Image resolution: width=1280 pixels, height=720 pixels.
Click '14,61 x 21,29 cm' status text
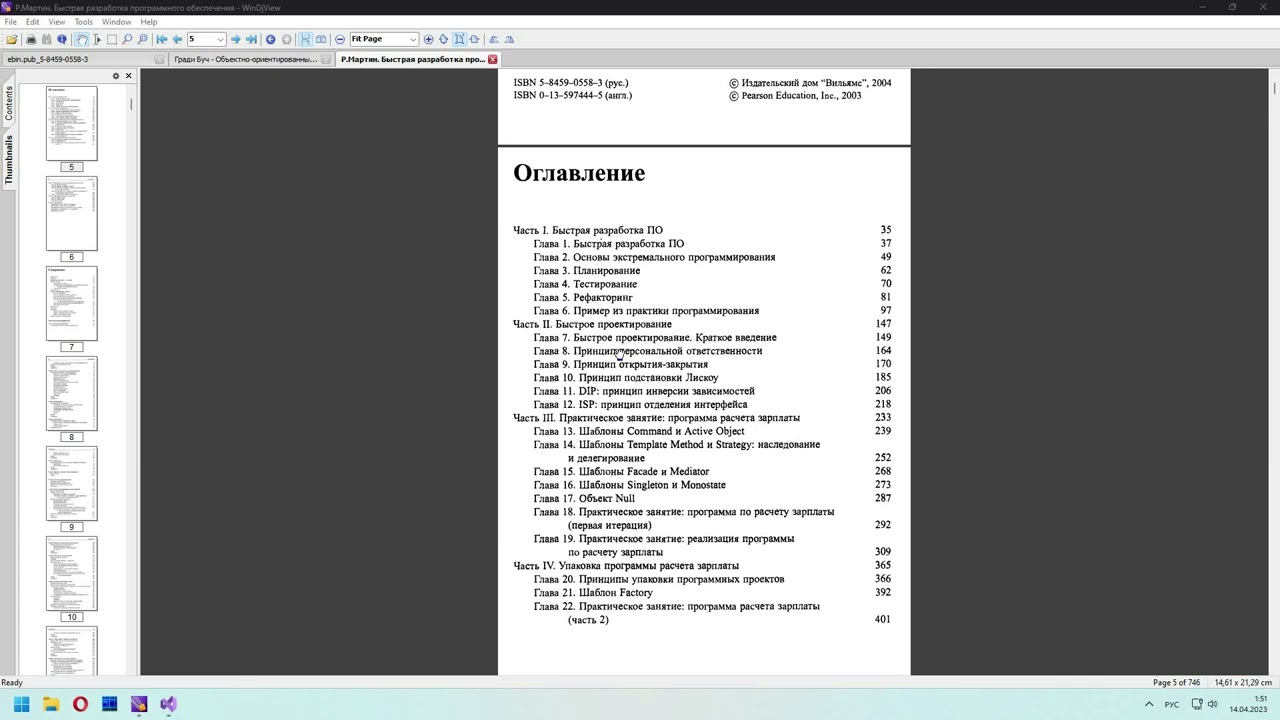click(x=1243, y=682)
